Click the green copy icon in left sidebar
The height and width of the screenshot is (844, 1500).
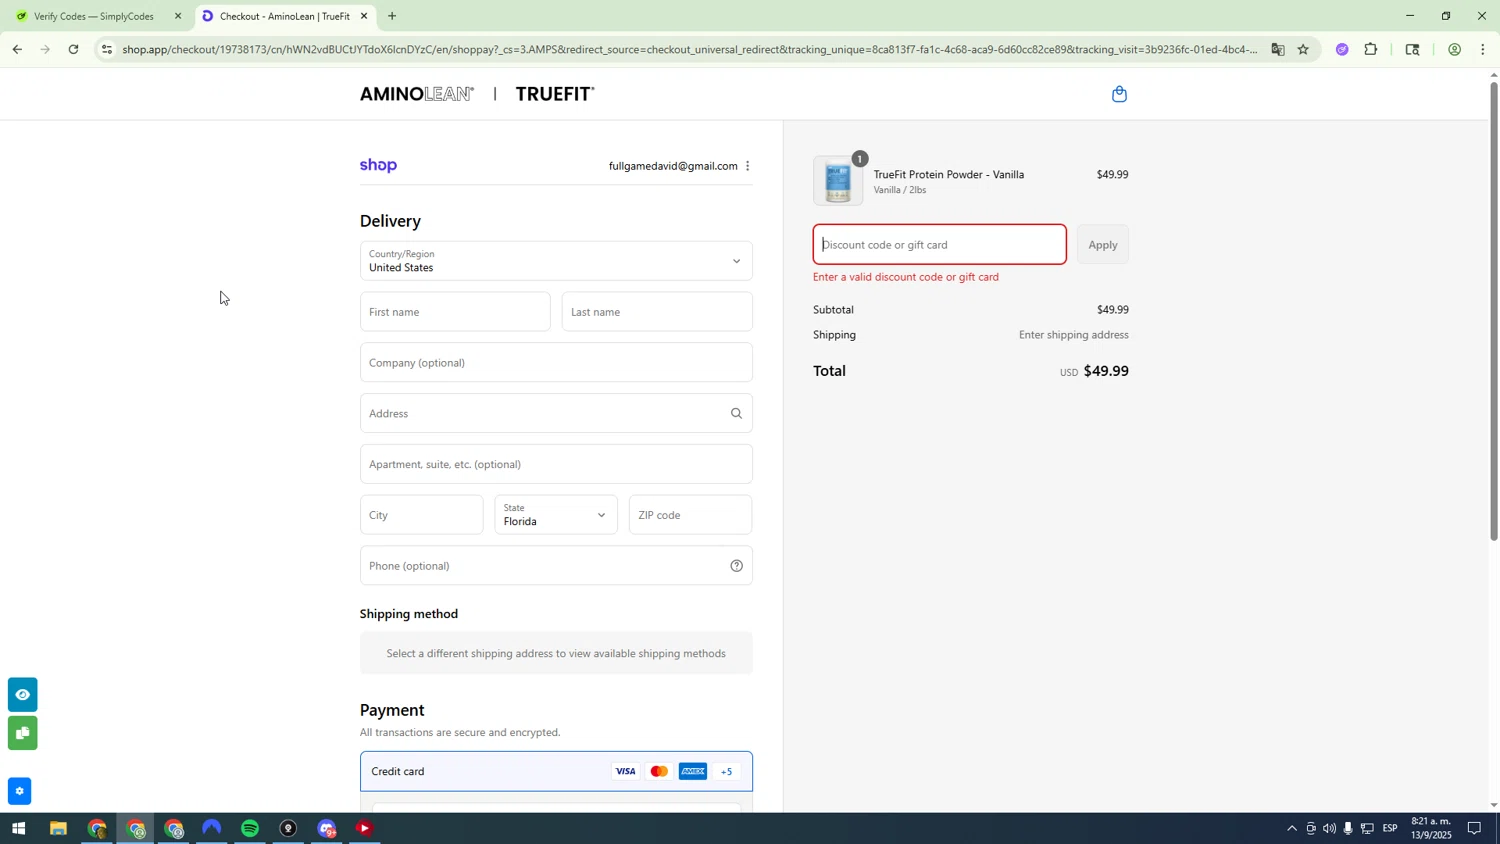(22, 733)
